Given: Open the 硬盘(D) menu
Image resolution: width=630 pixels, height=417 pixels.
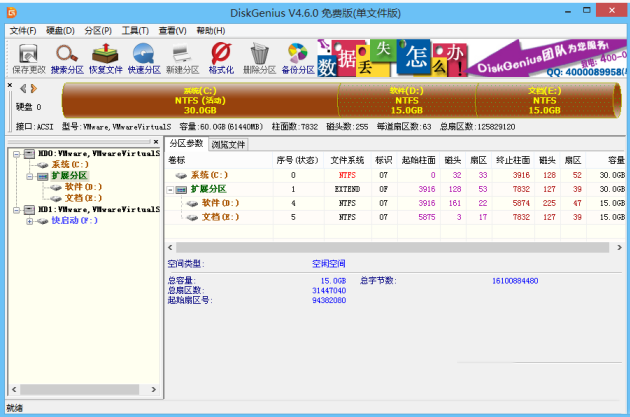Looking at the screenshot, I should [59, 31].
